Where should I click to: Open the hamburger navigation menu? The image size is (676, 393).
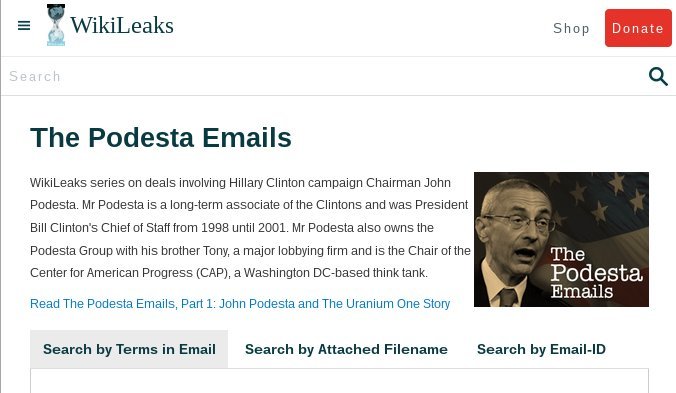click(x=24, y=25)
